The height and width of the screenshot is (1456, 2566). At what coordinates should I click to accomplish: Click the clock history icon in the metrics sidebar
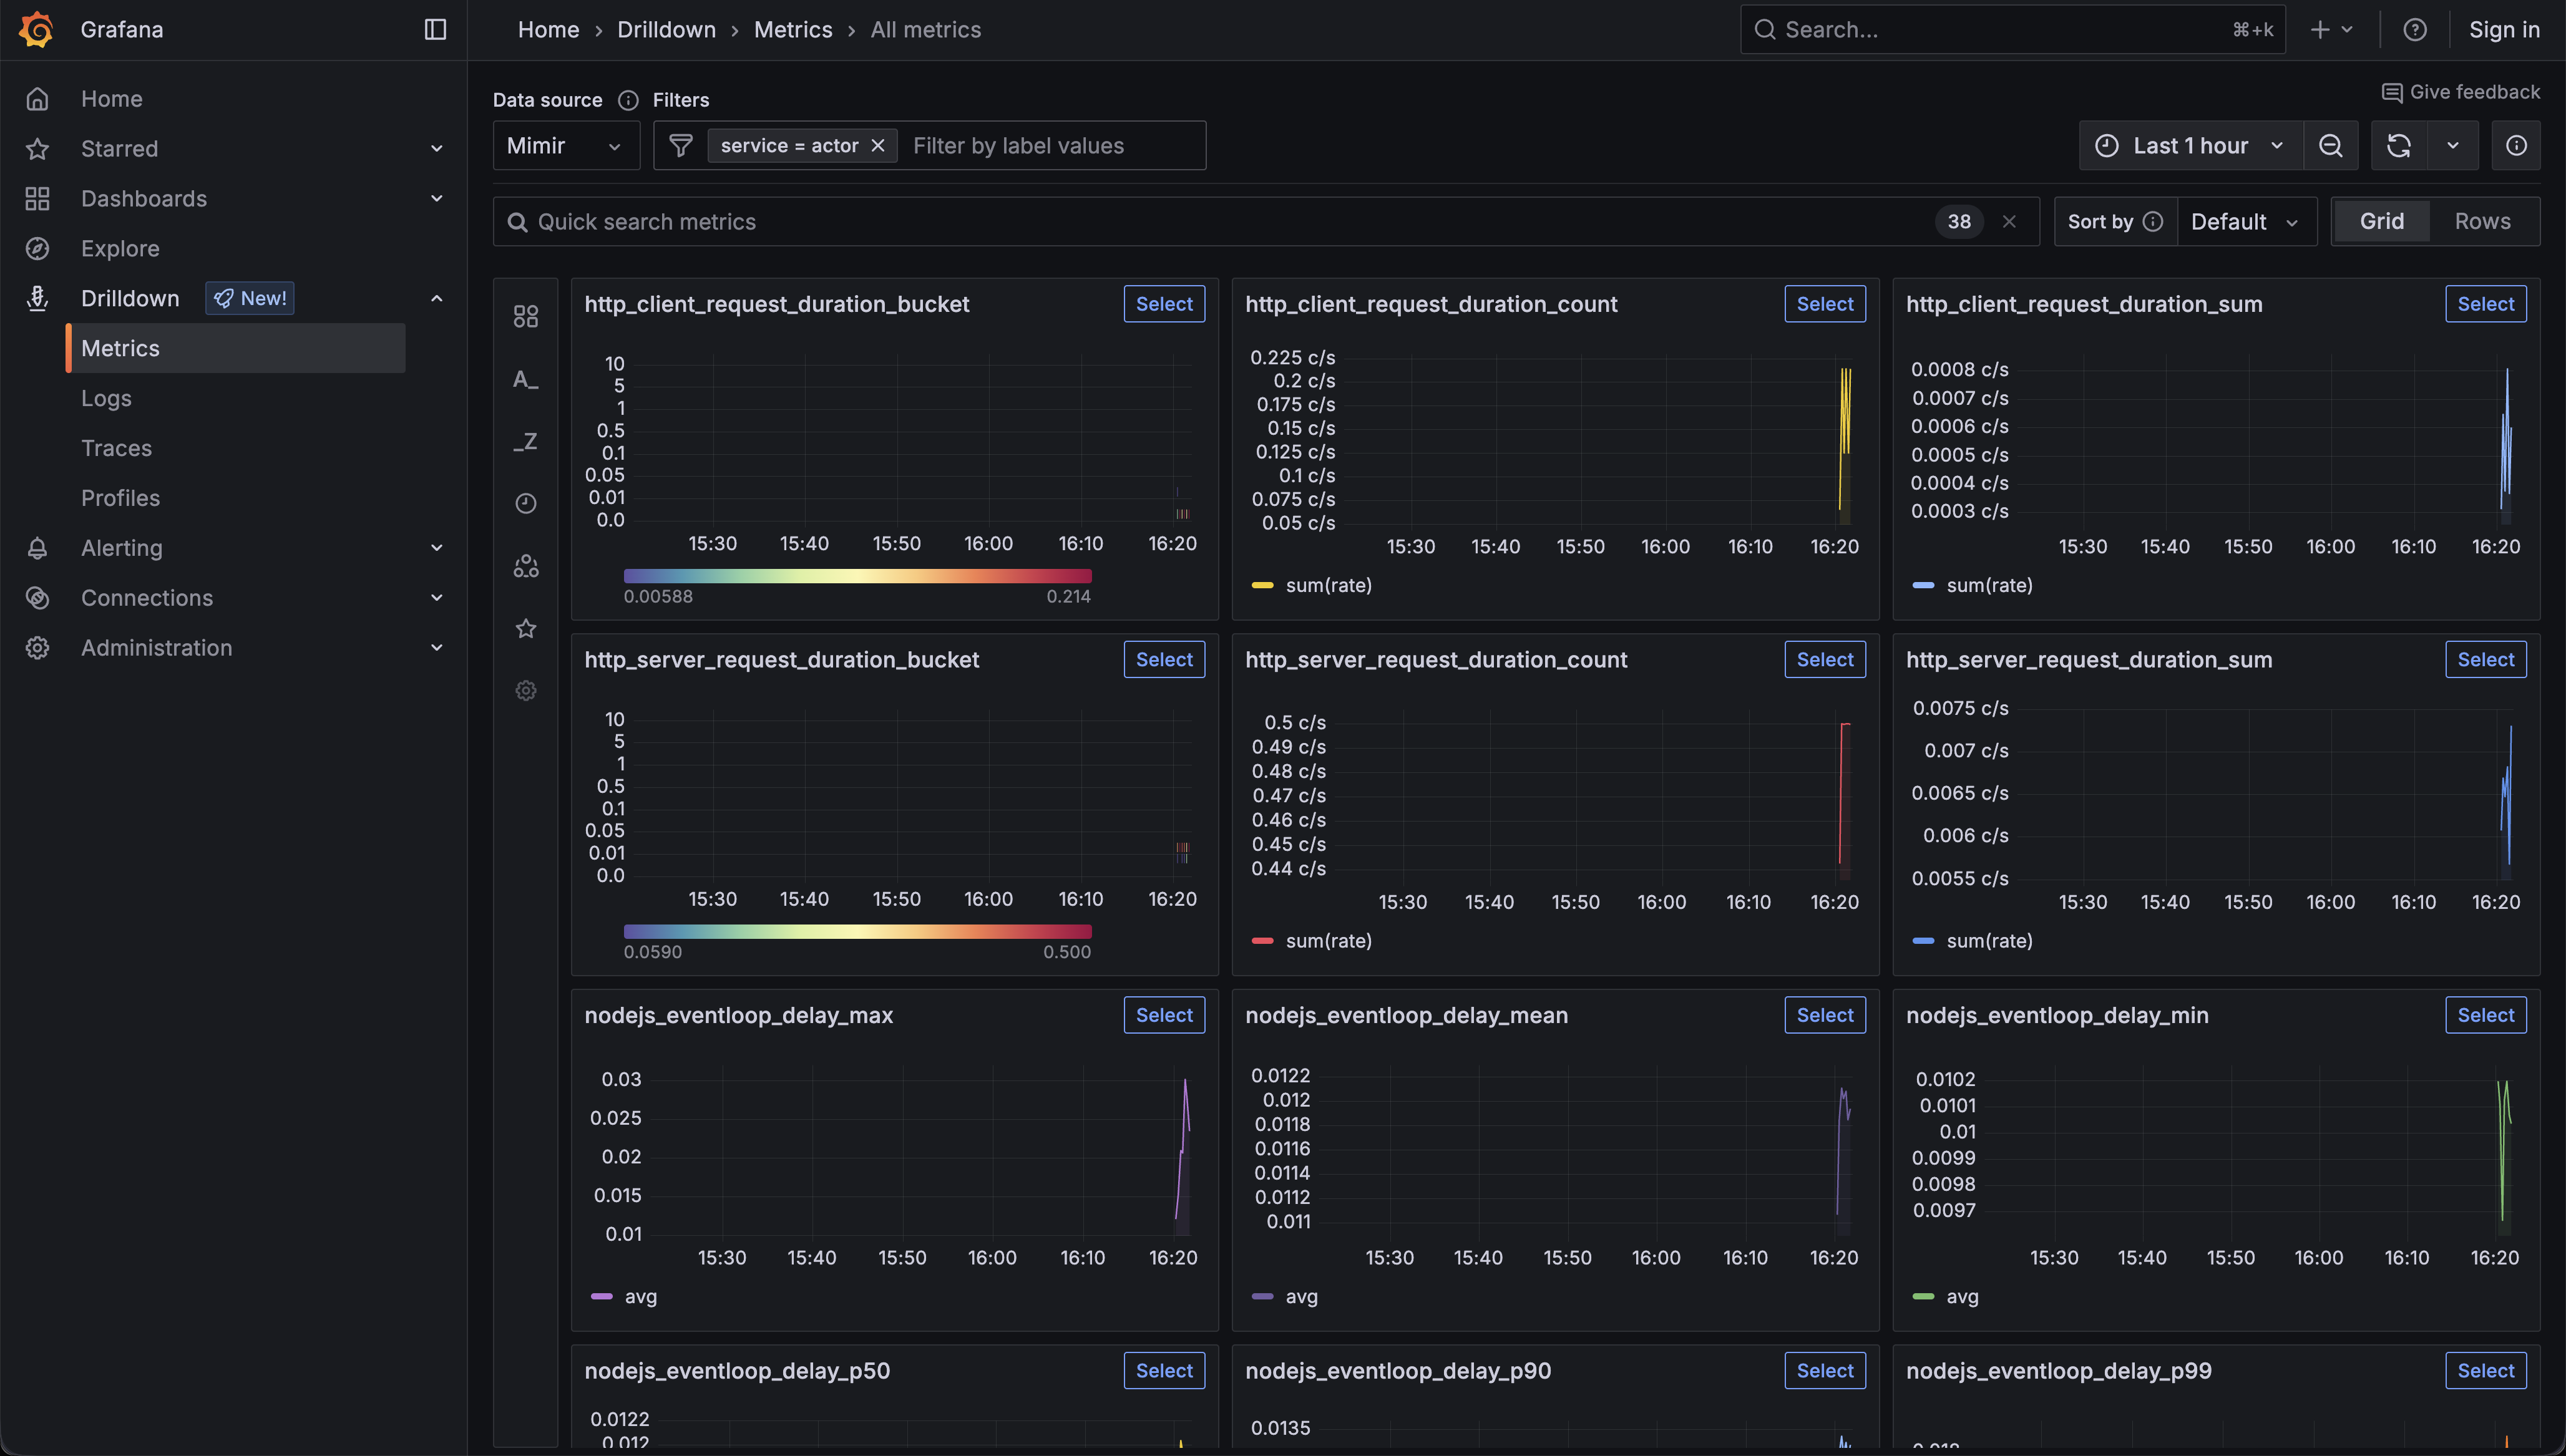click(526, 503)
